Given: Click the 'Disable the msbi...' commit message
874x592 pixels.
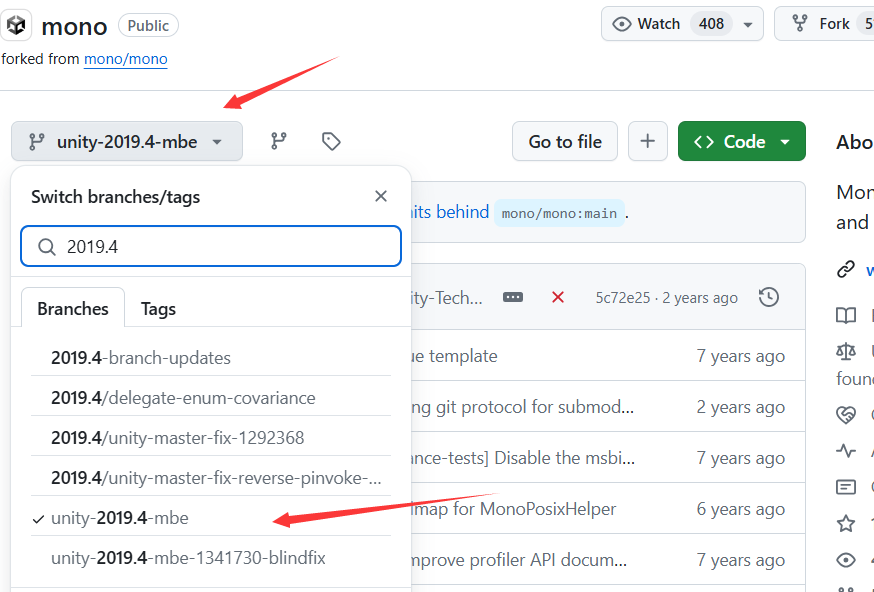Looking at the screenshot, I should click(523, 458).
